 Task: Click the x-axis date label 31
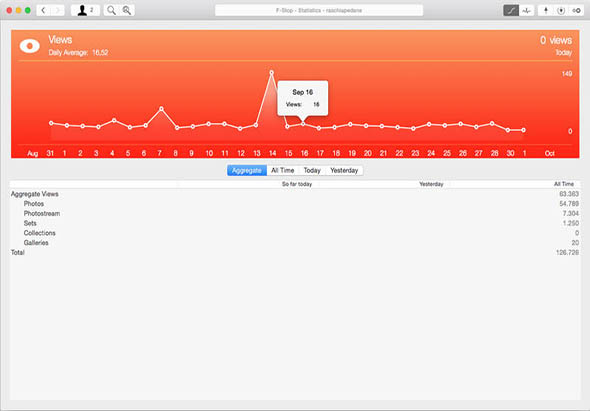pyautogui.click(x=50, y=153)
